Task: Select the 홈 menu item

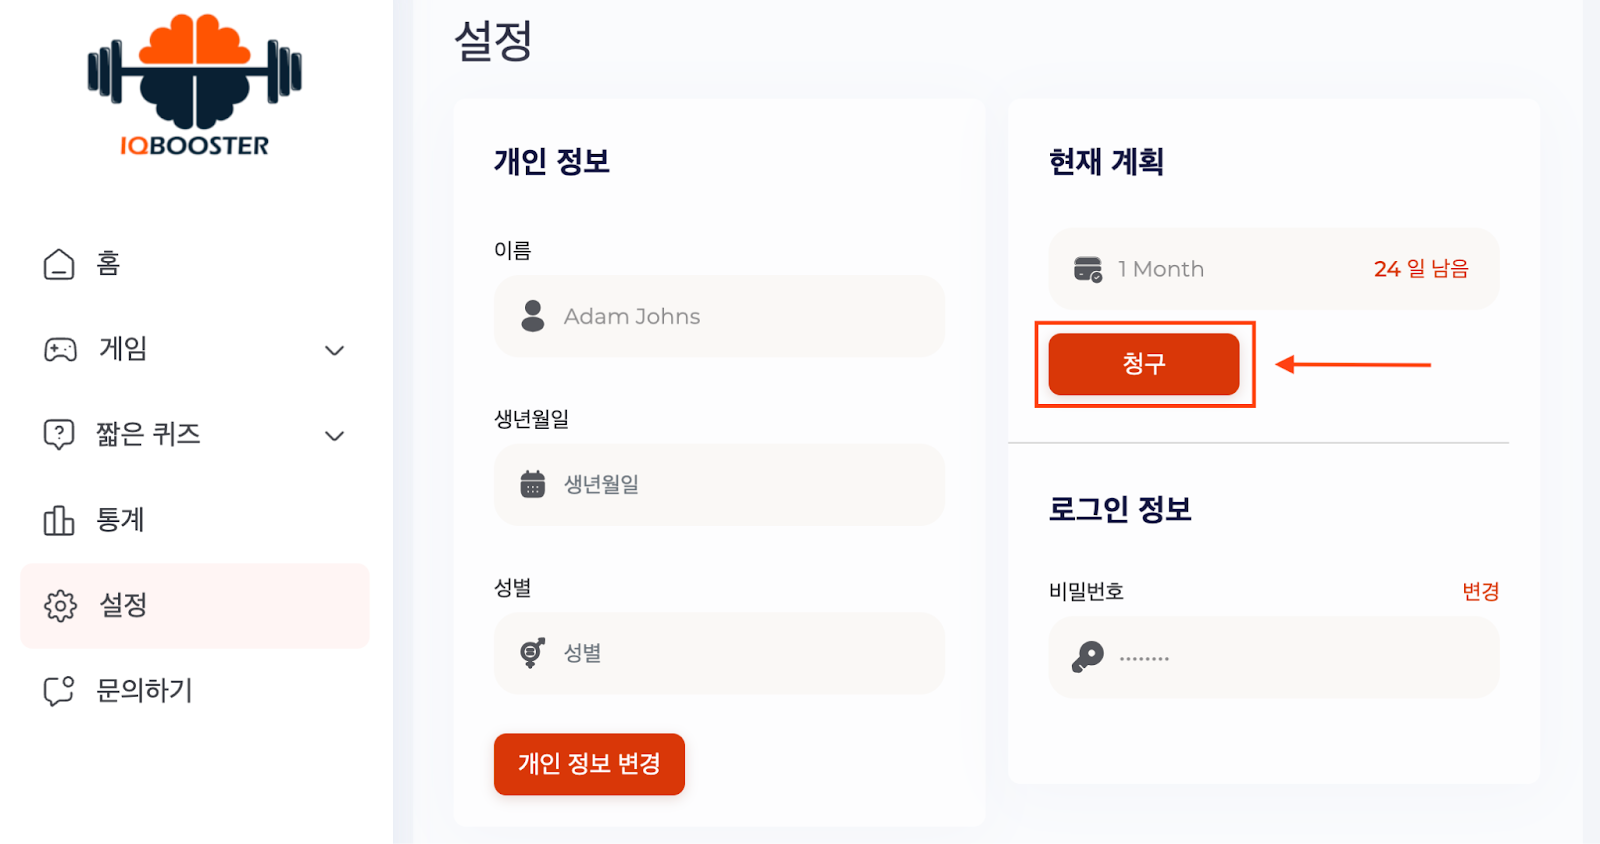Action: point(108,264)
